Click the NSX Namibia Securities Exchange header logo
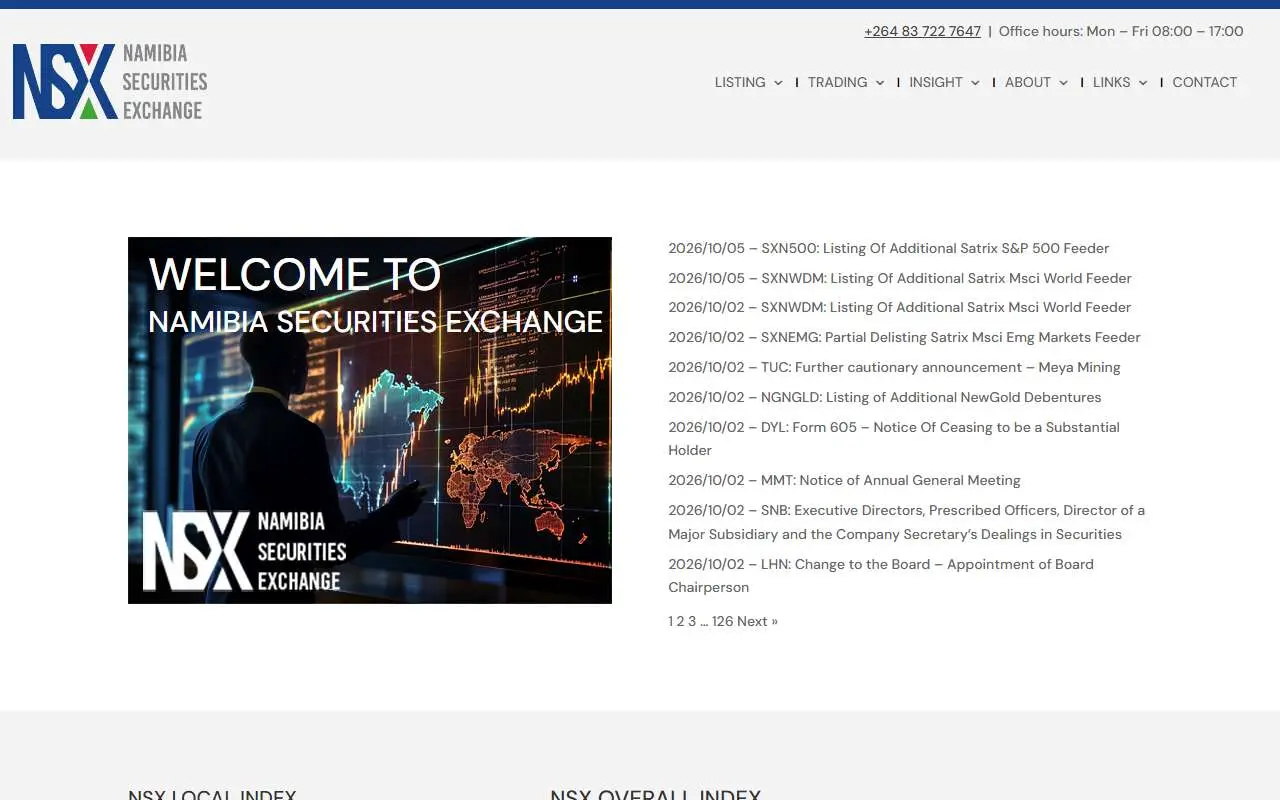This screenshot has width=1280, height=800. 110,82
